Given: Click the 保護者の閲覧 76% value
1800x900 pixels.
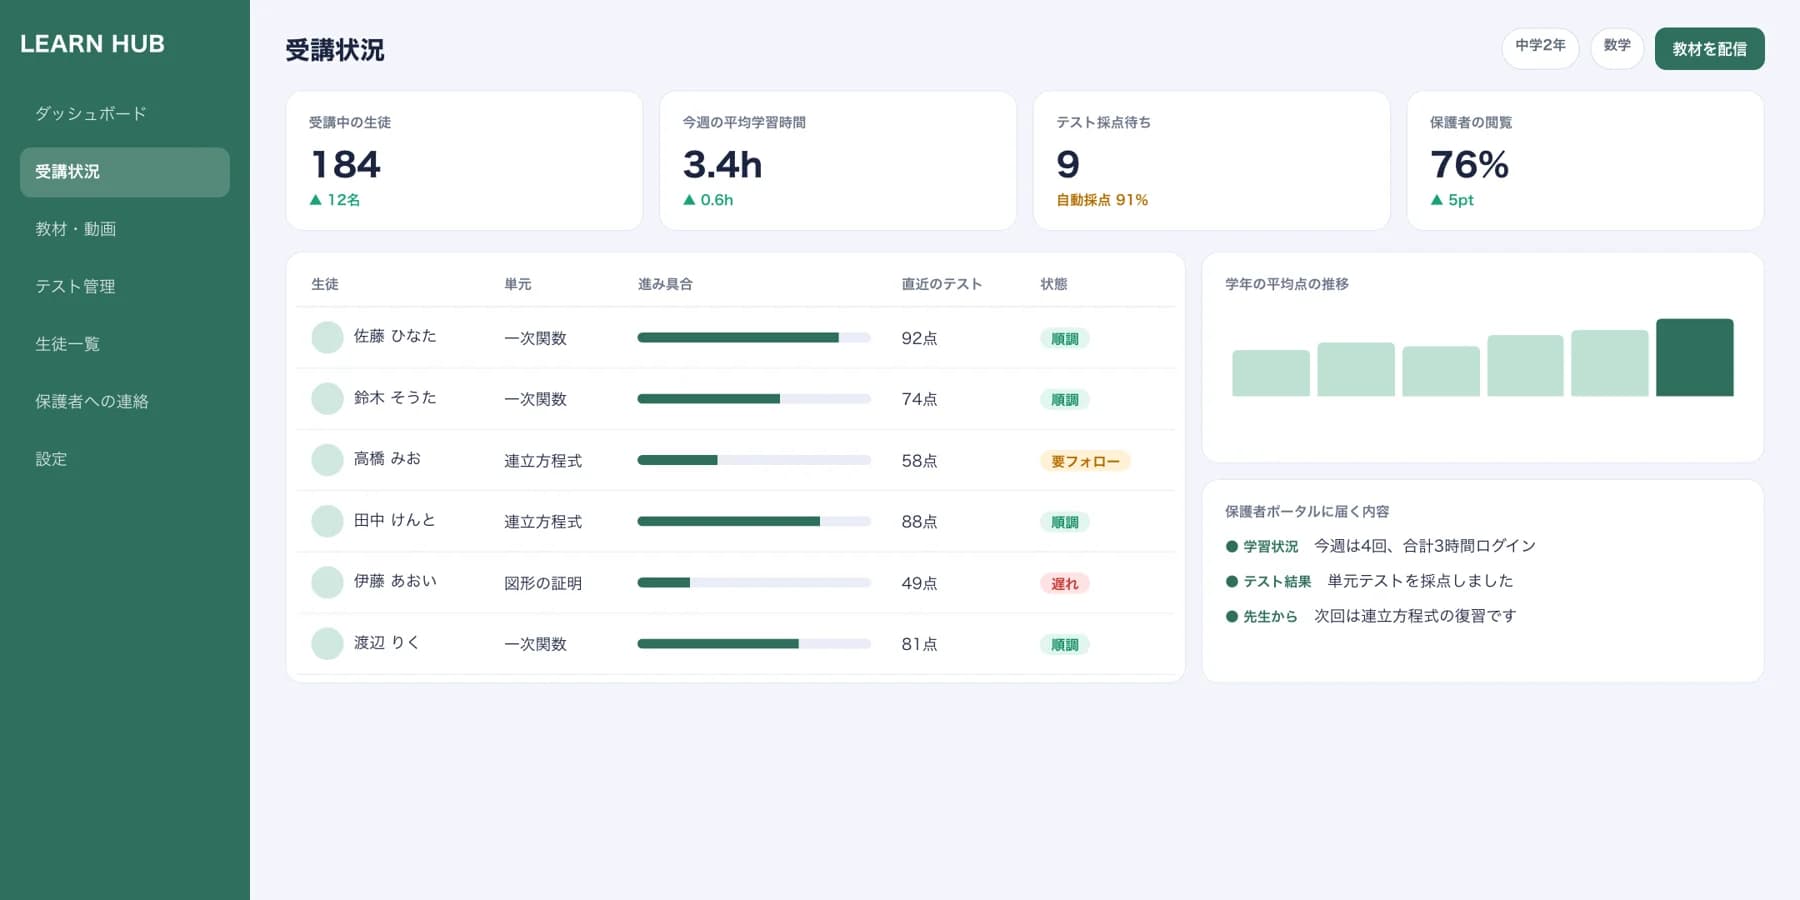Looking at the screenshot, I should (1469, 164).
